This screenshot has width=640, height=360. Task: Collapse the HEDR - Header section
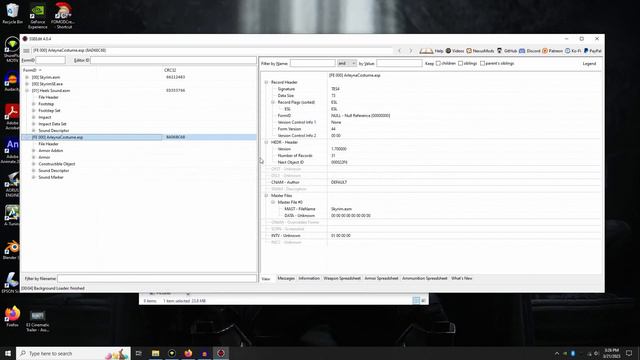click(267, 142)
